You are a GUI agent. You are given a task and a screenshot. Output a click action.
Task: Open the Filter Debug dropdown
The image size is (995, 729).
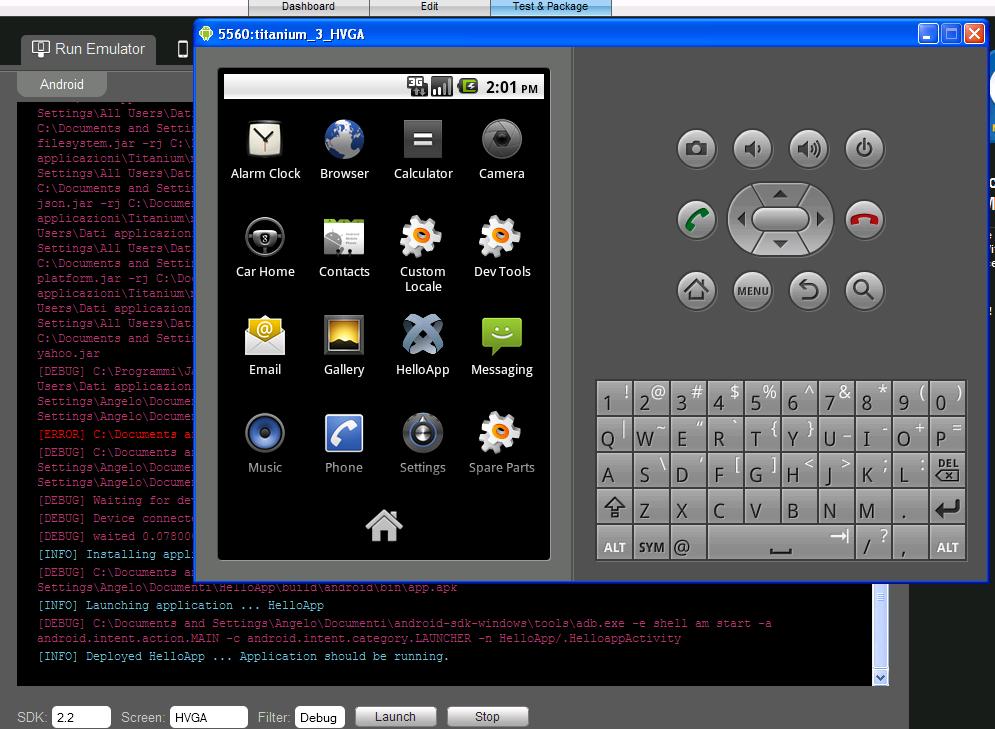(320, 718)
